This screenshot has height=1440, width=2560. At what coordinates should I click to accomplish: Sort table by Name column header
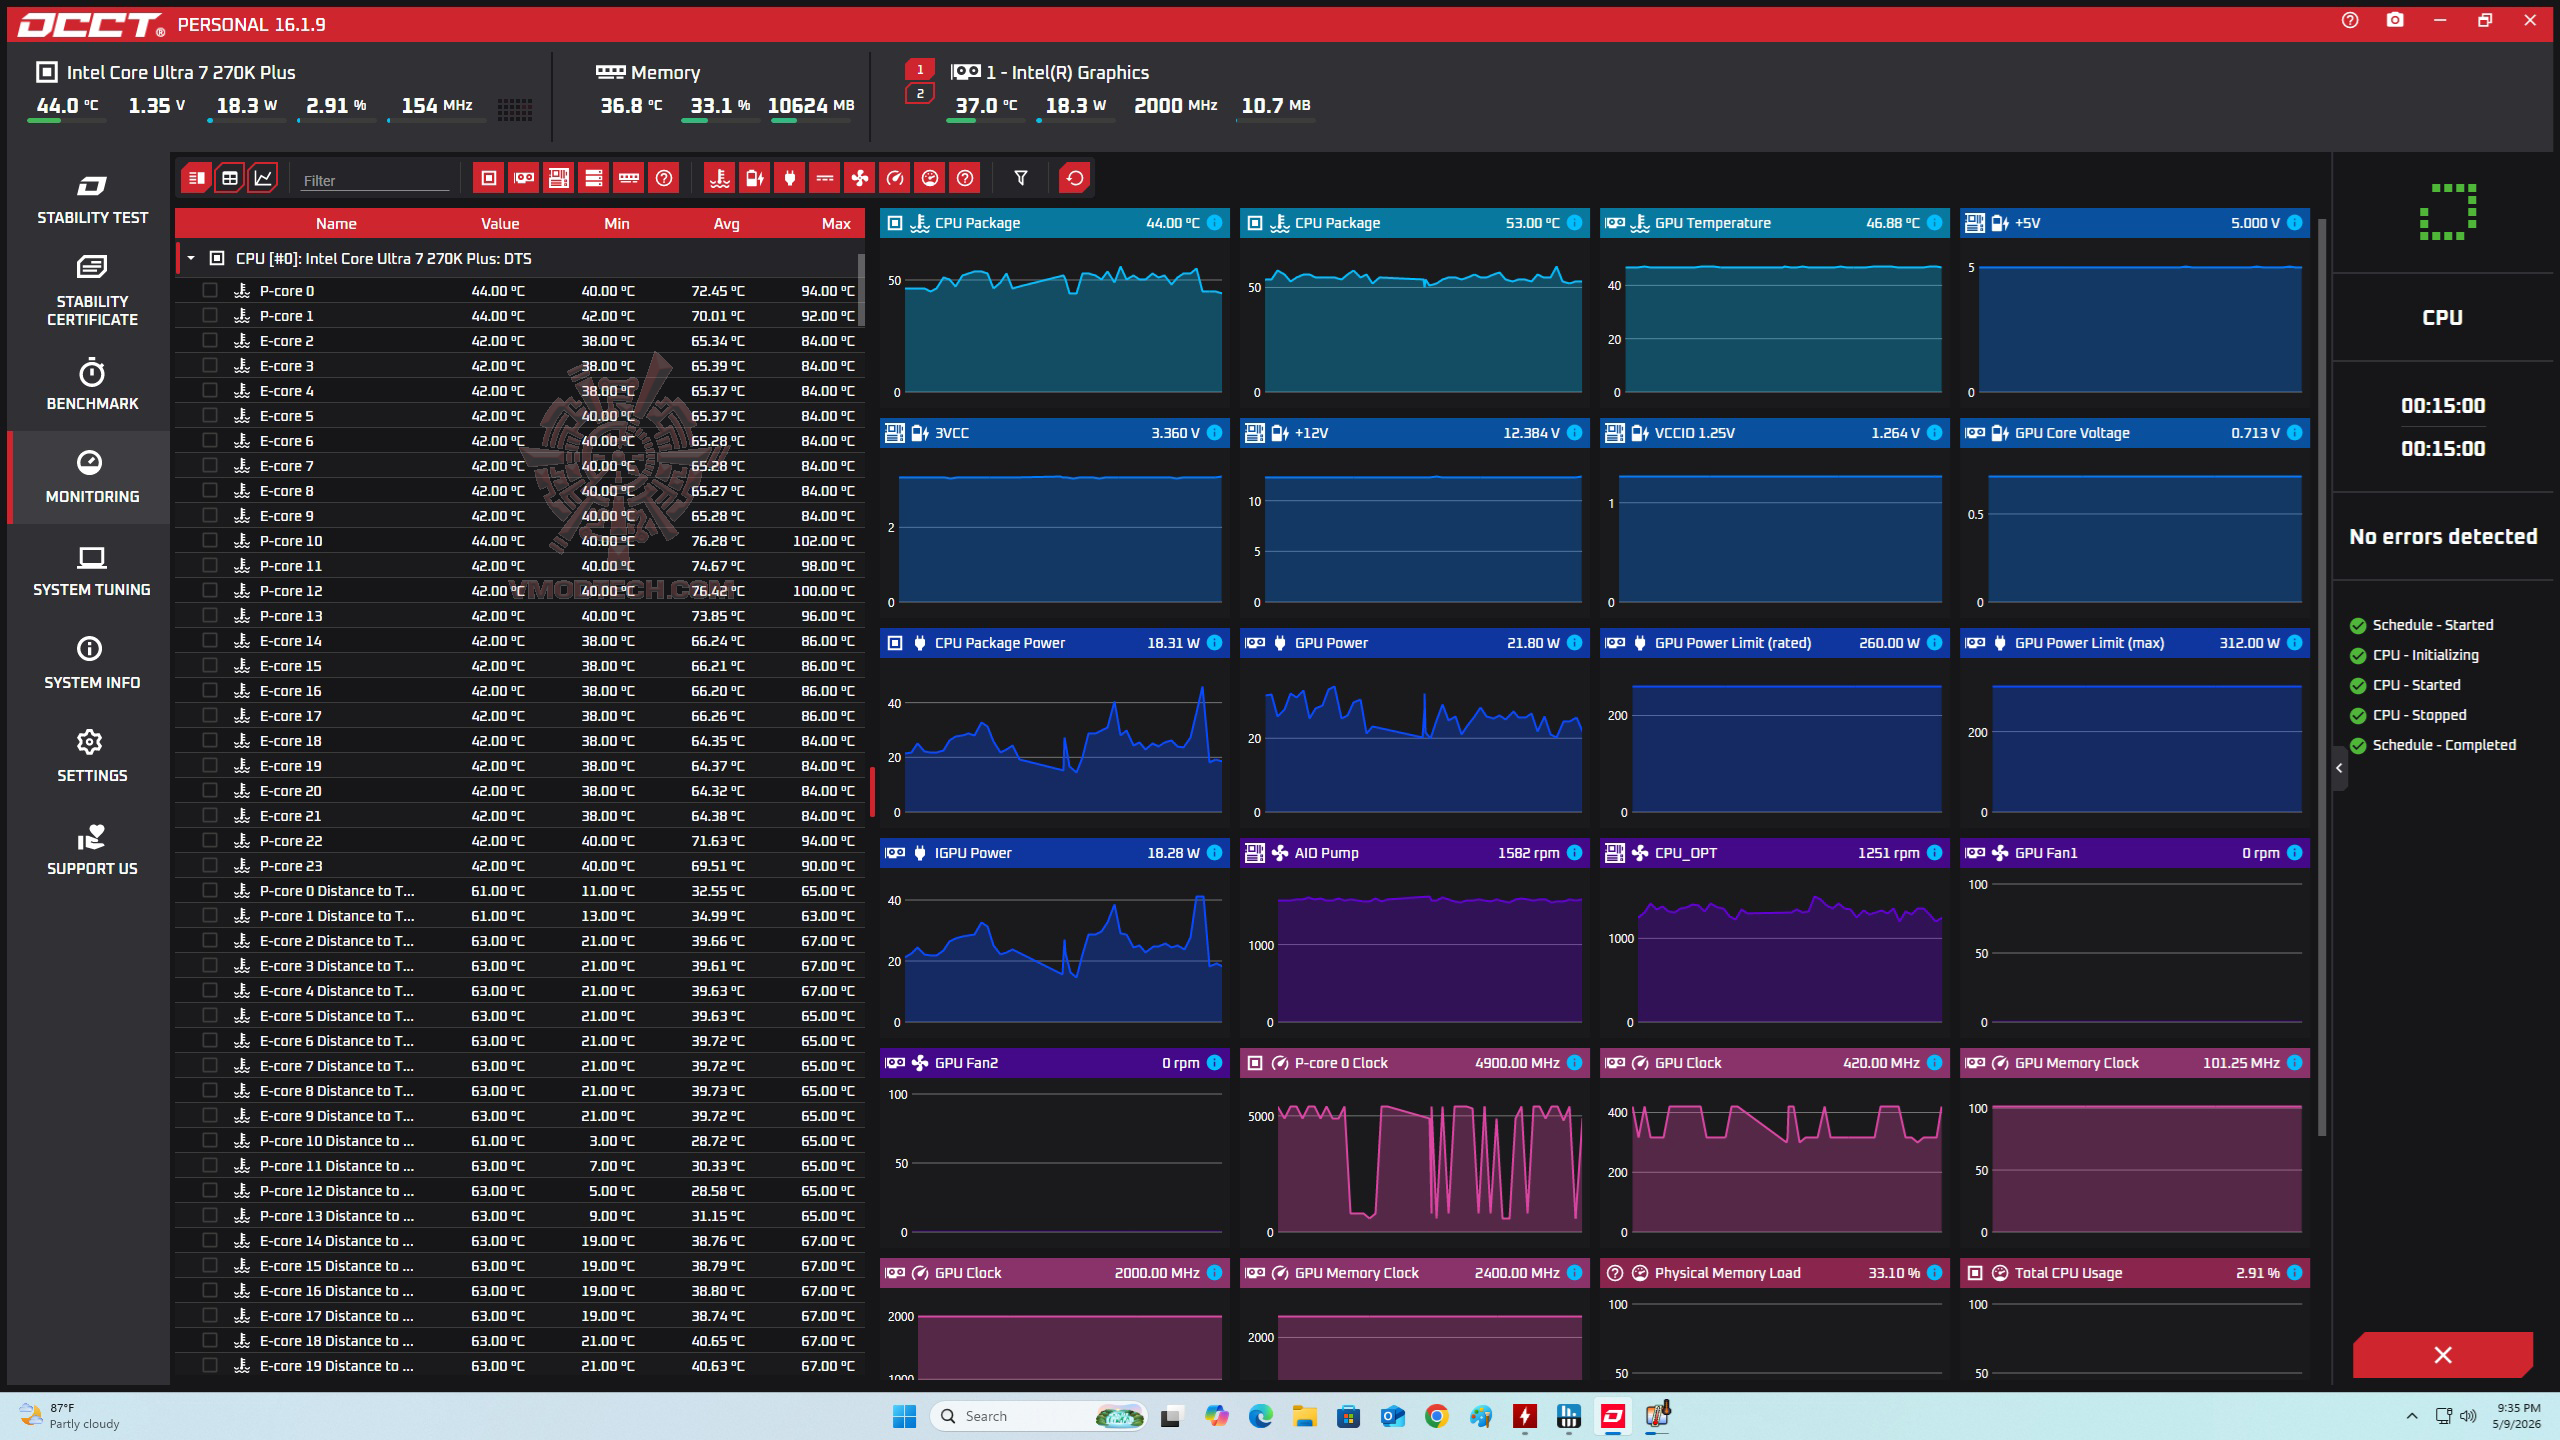(x=336, y=224)
